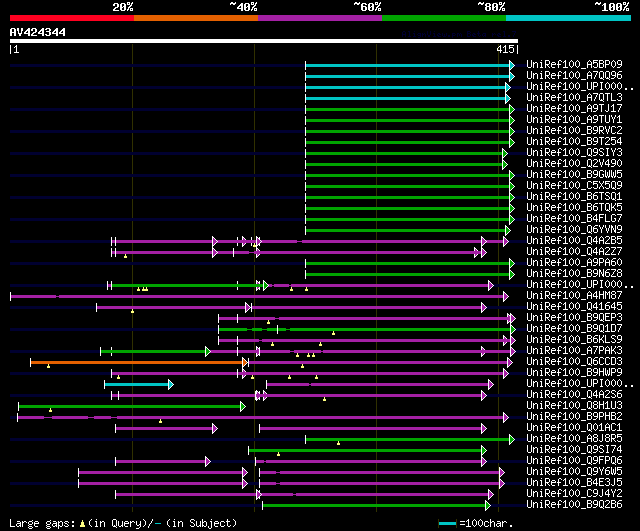Select the UniRef100_B9Q2B6 label

[x=574, y=505]
